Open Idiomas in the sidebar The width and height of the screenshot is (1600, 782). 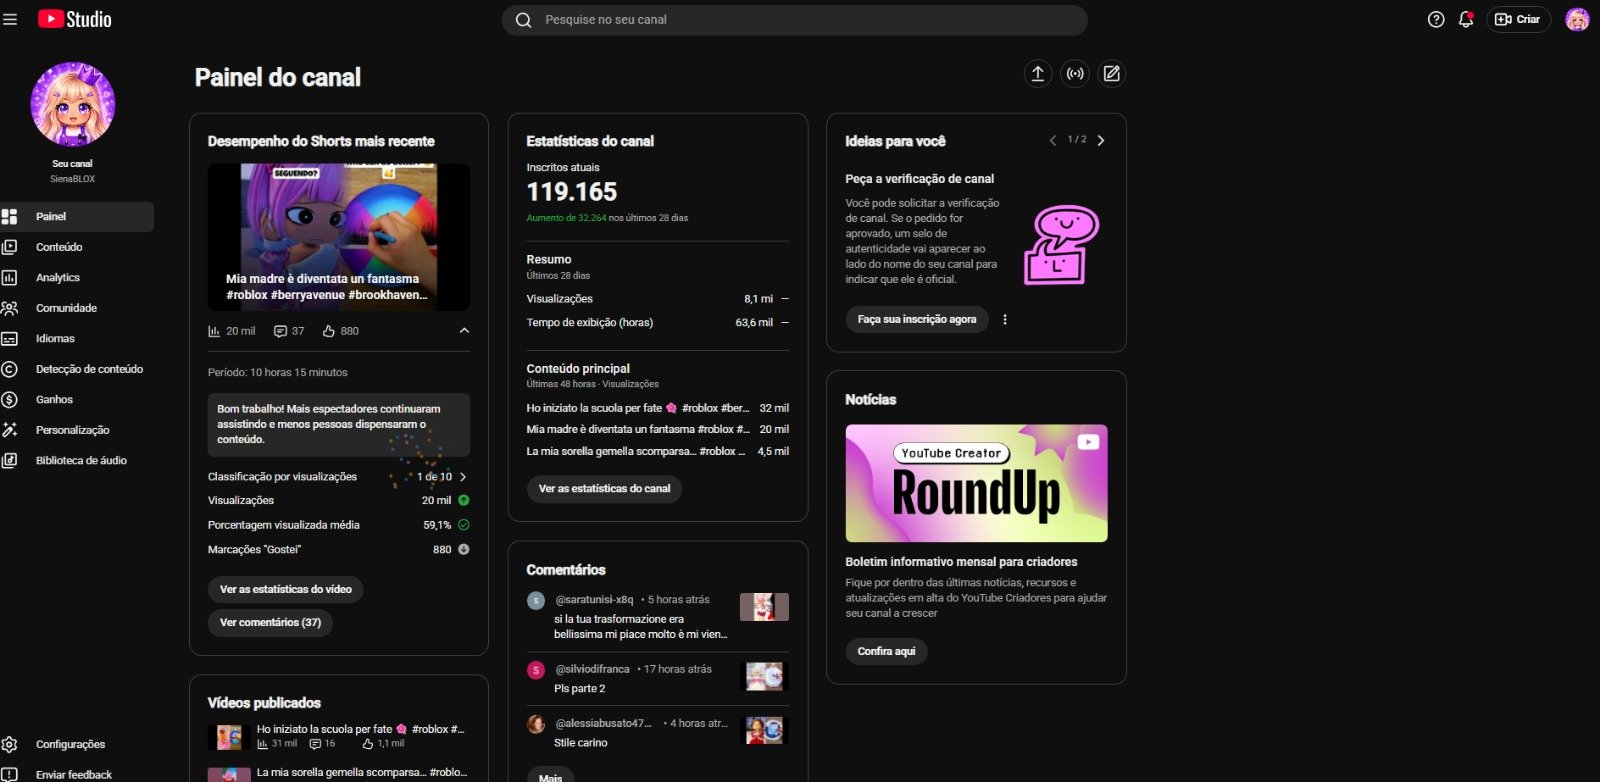pyautogui.click(x=77, y=338)
